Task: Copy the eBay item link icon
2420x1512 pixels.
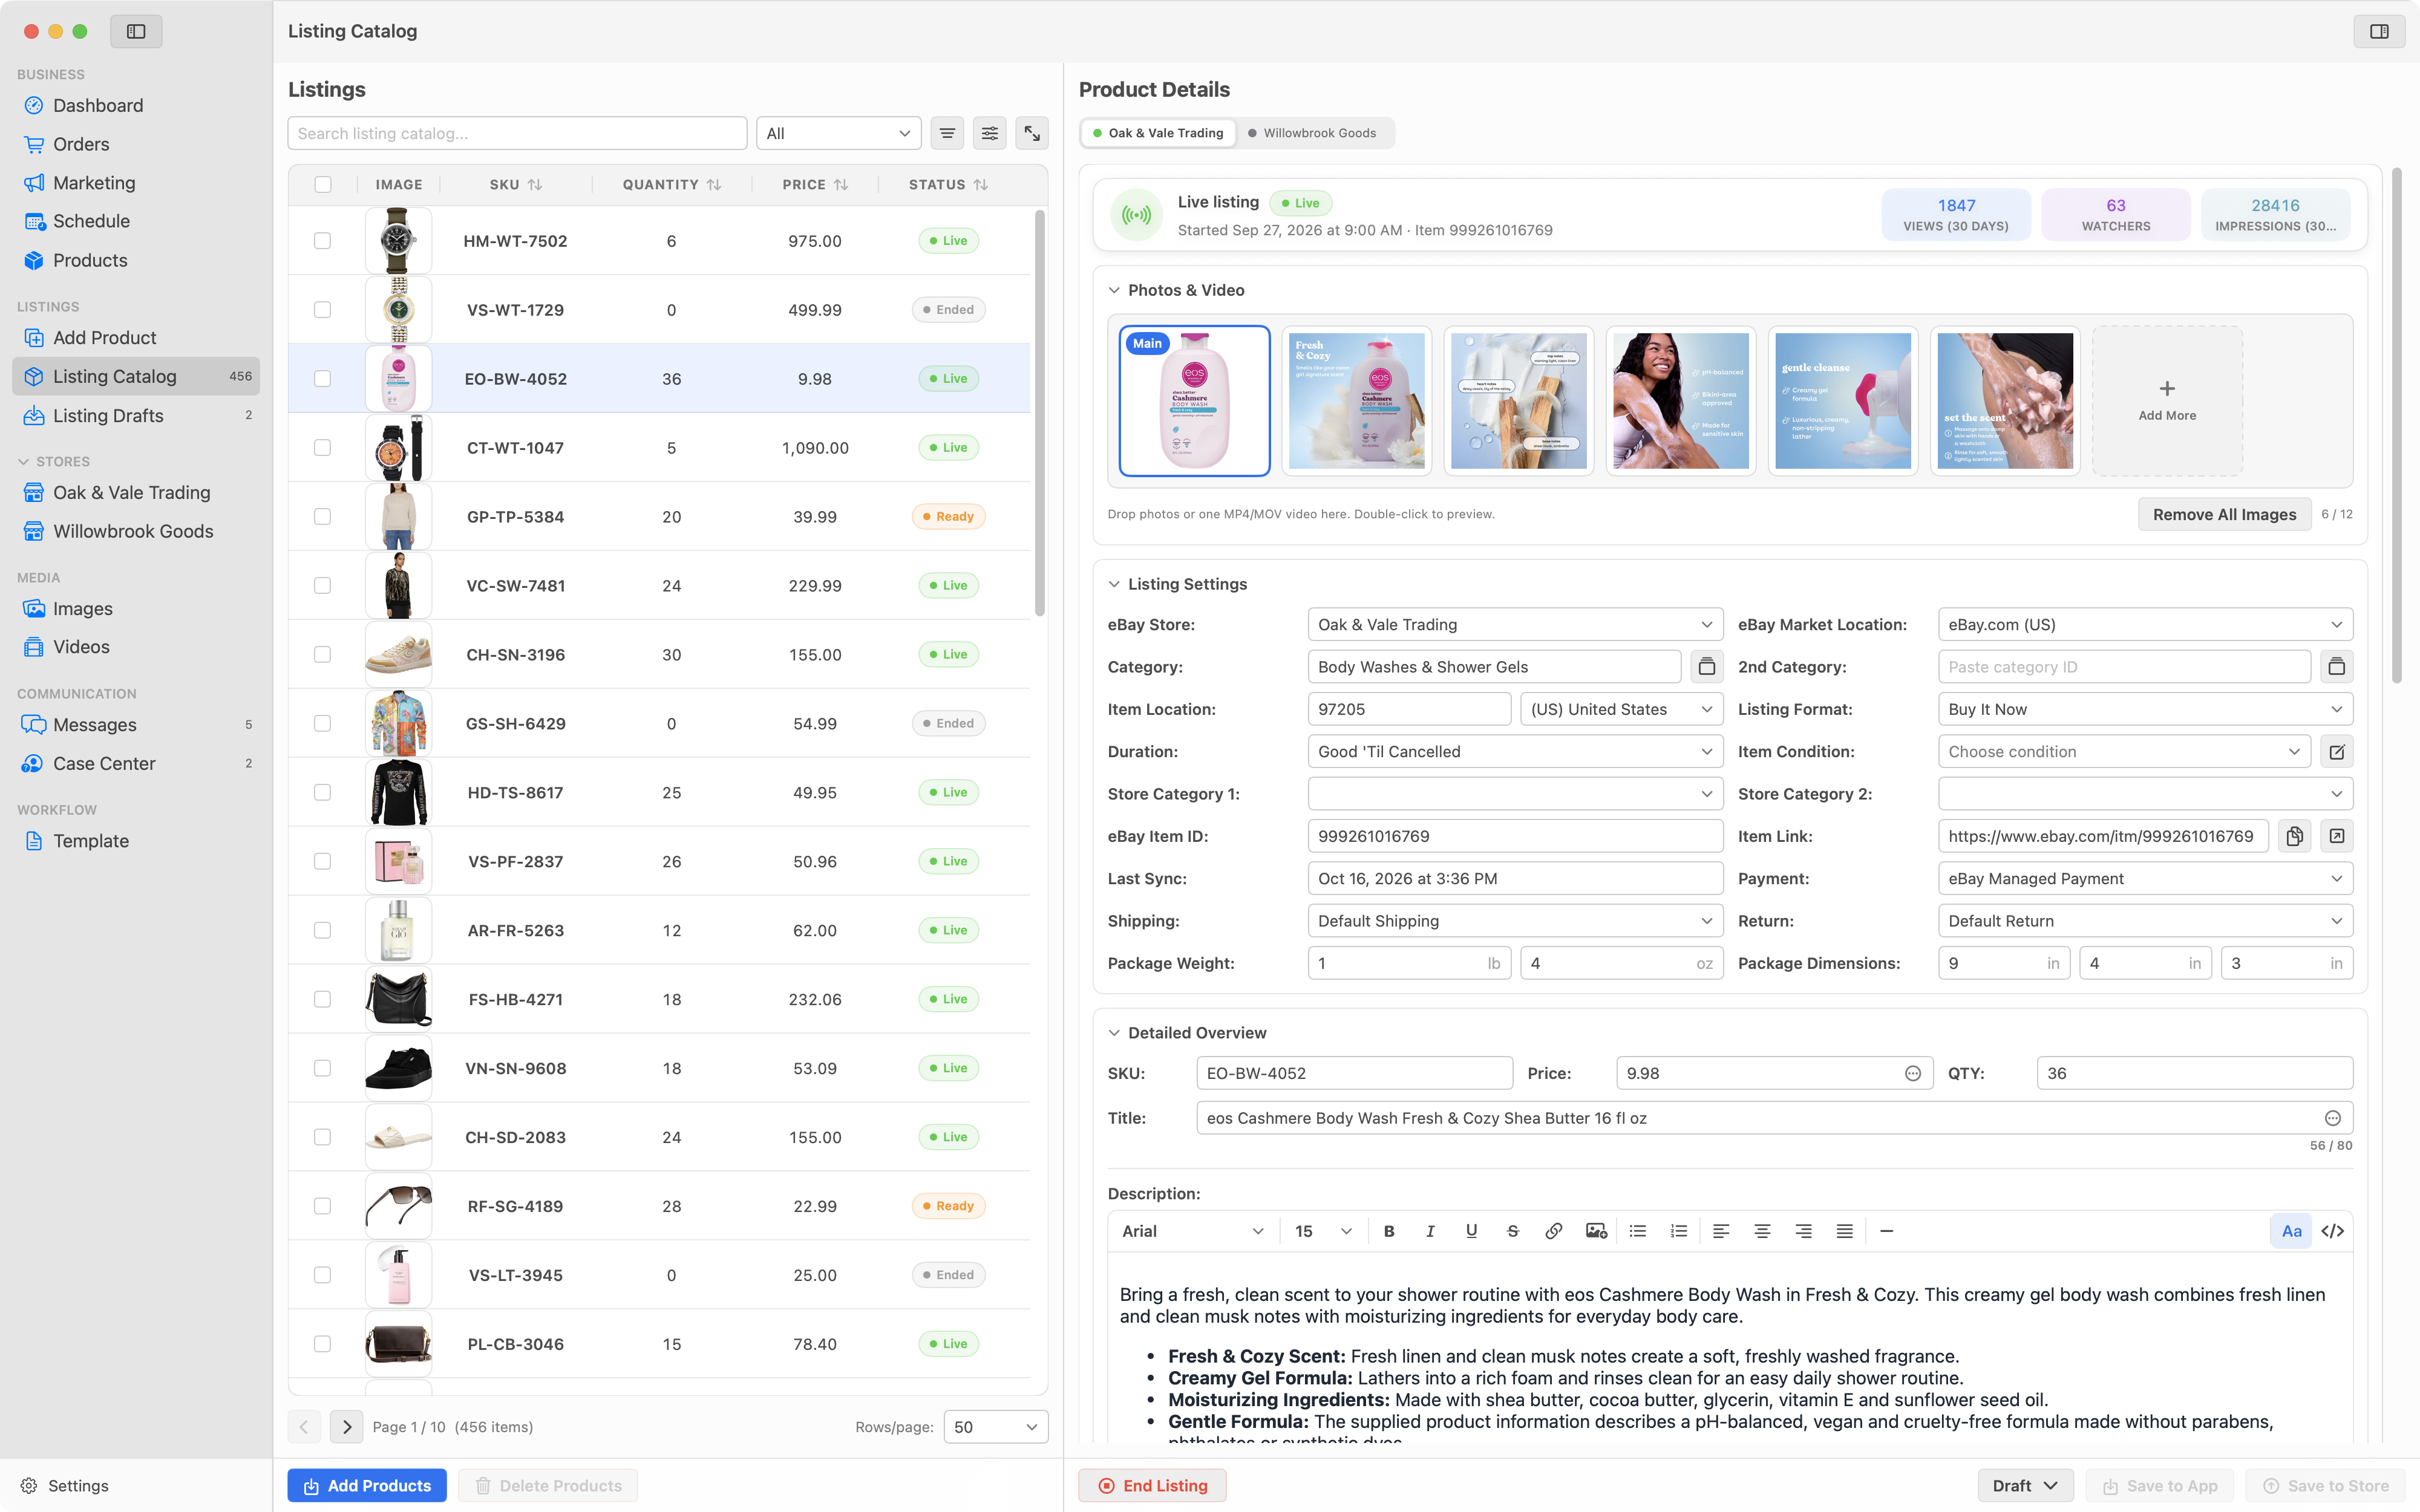Action: (2294, 836)
